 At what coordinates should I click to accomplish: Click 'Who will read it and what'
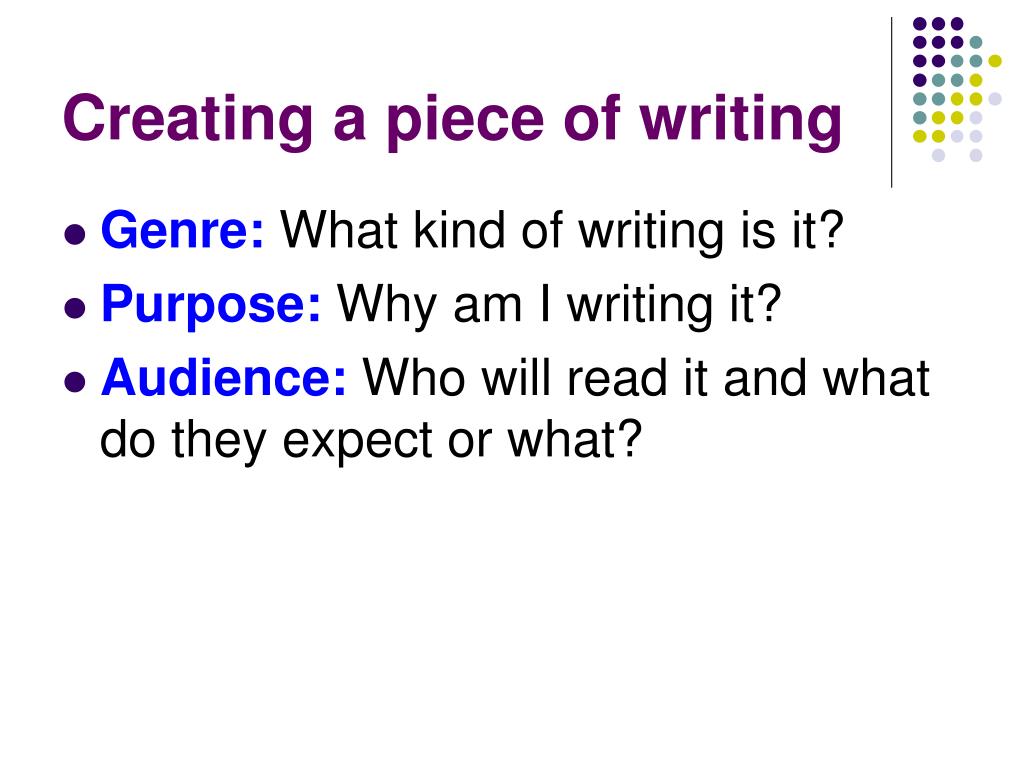pos(646,378)
